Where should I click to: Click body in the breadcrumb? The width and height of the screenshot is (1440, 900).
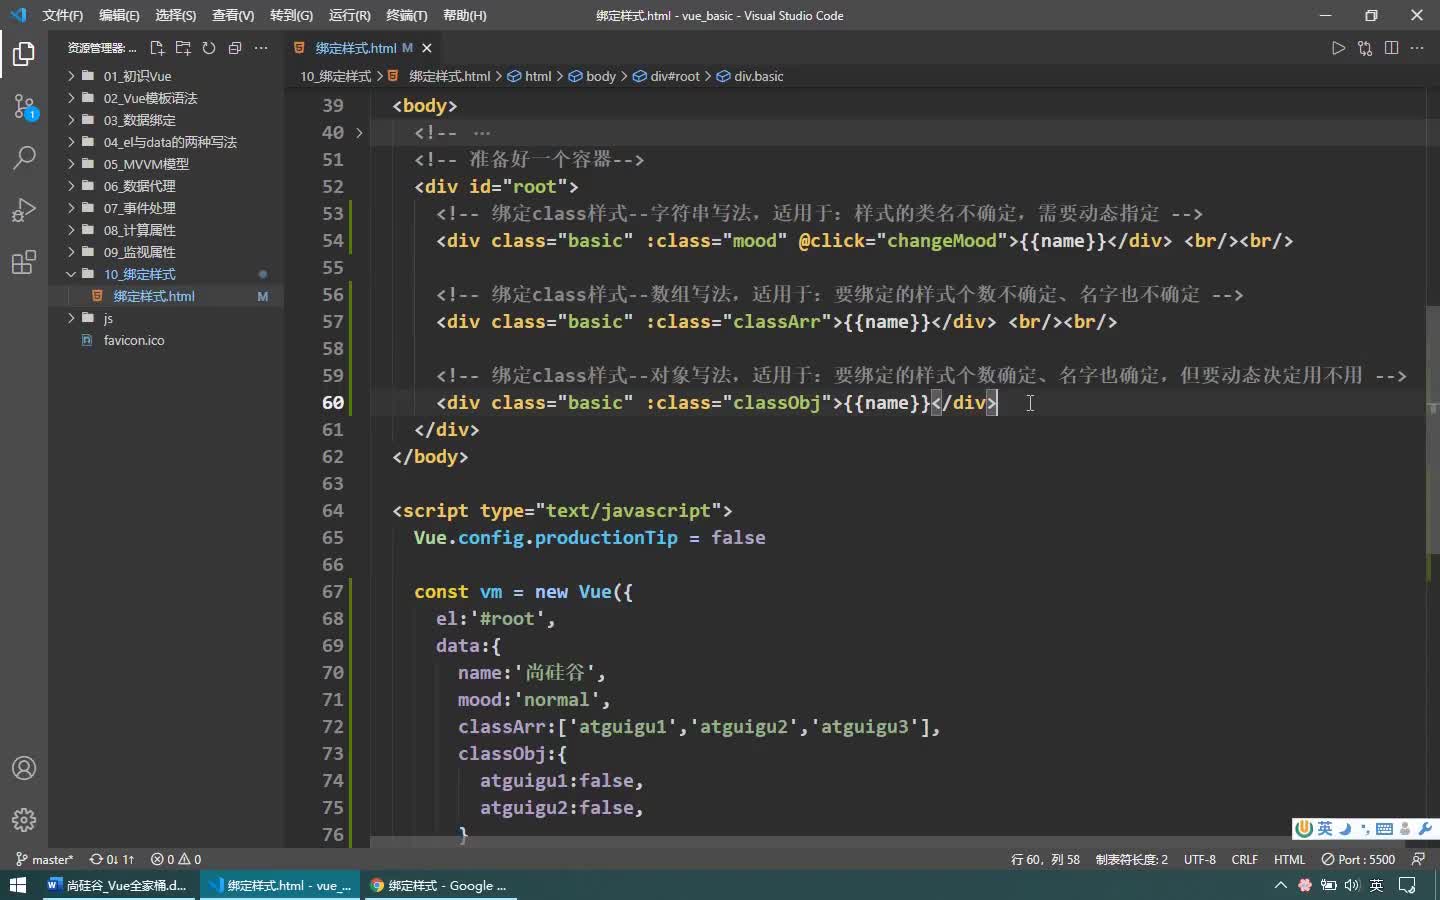pos(592,76)
